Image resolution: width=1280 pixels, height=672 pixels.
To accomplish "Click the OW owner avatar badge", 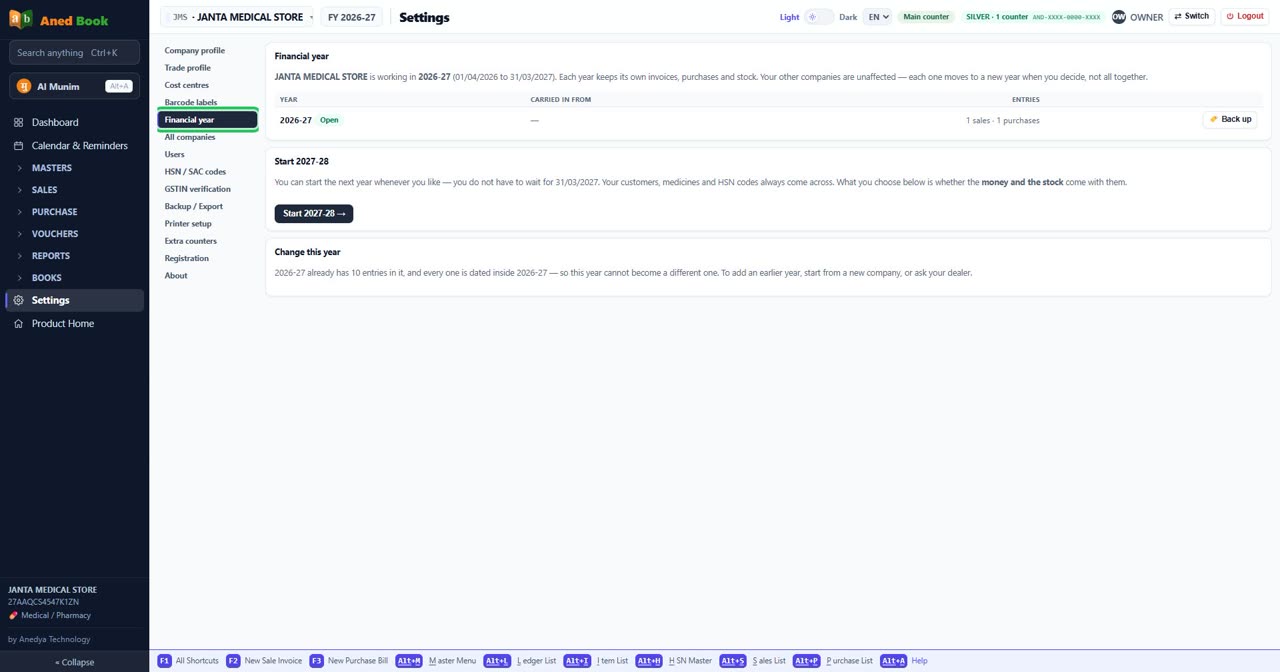I will click(1119, 17).
